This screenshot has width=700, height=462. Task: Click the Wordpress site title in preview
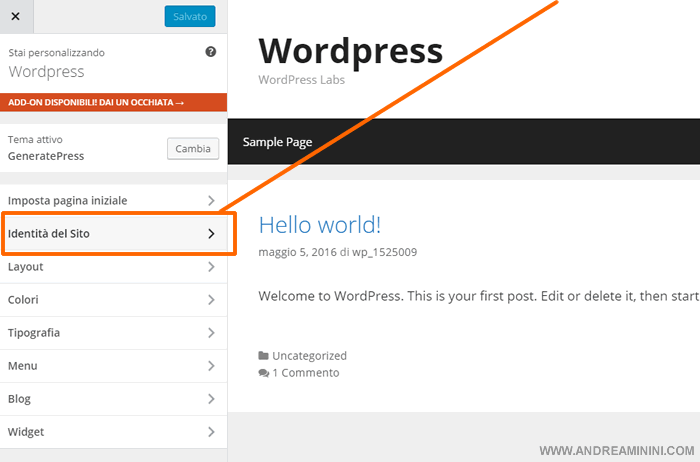[350, 52]
